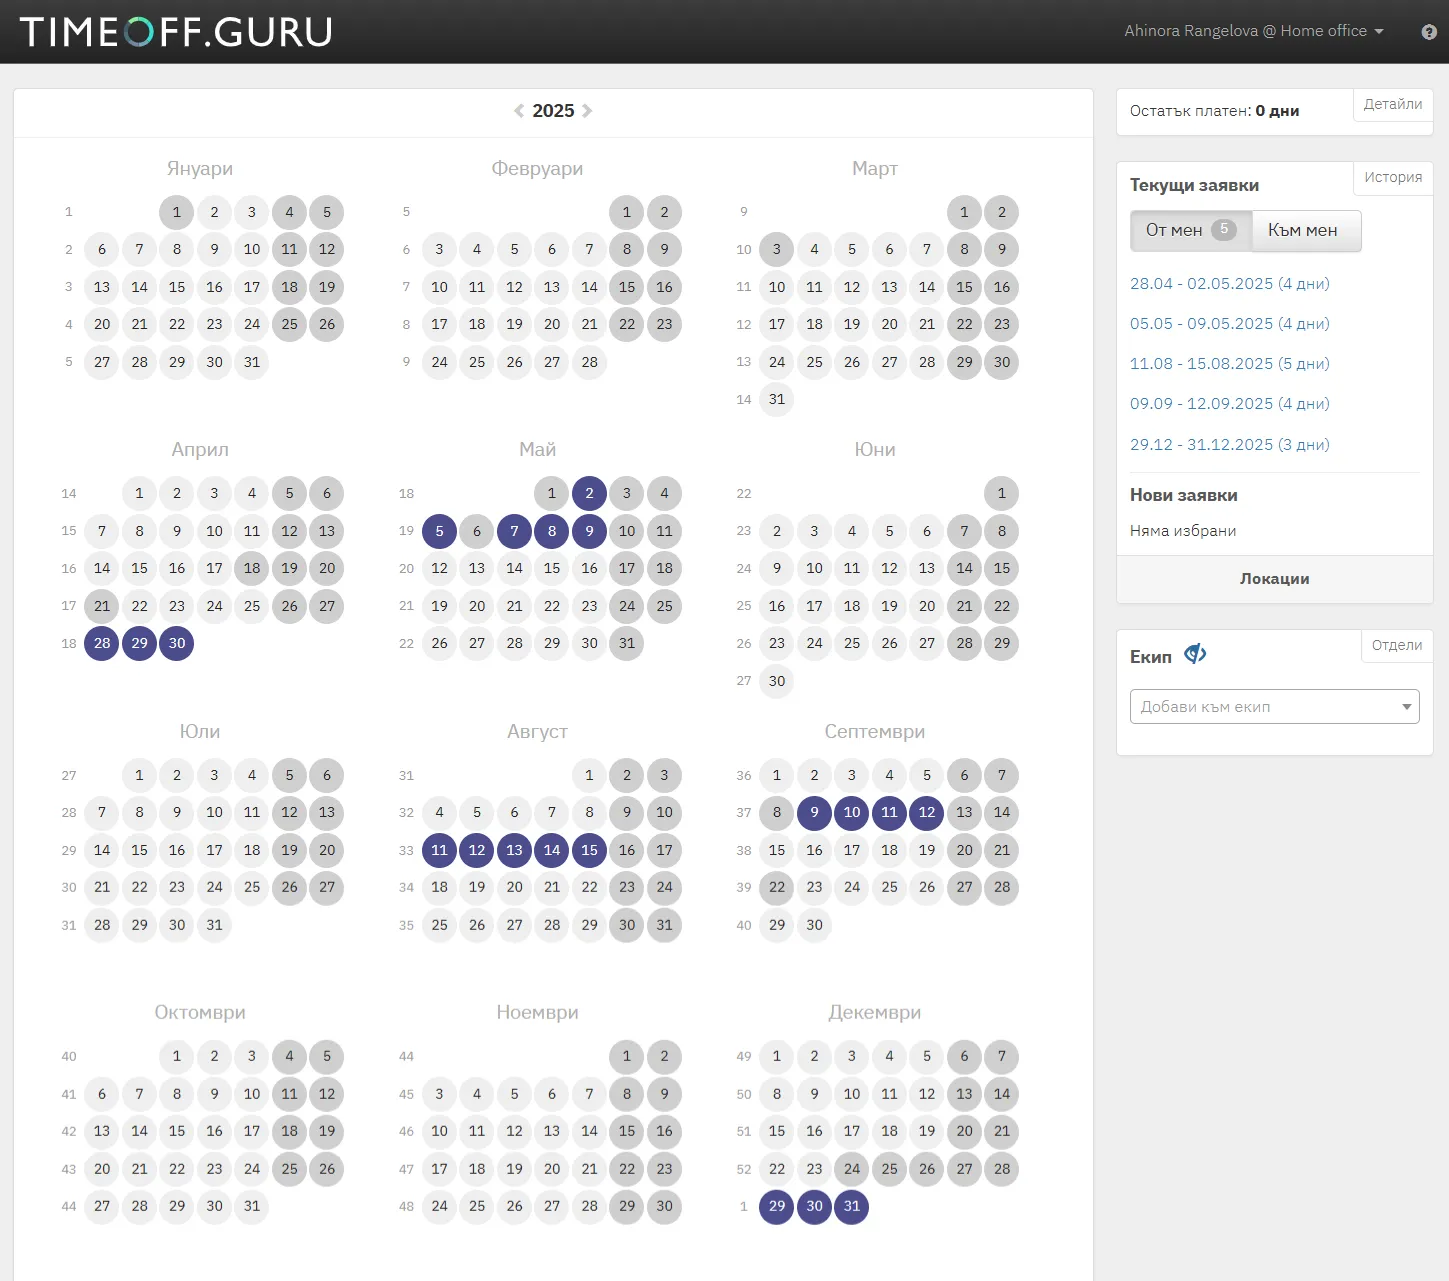This screenshot has height=1281, width=1449.
Task: Open request 28.04 - 02.05.2025
Action: (1230, 284)
